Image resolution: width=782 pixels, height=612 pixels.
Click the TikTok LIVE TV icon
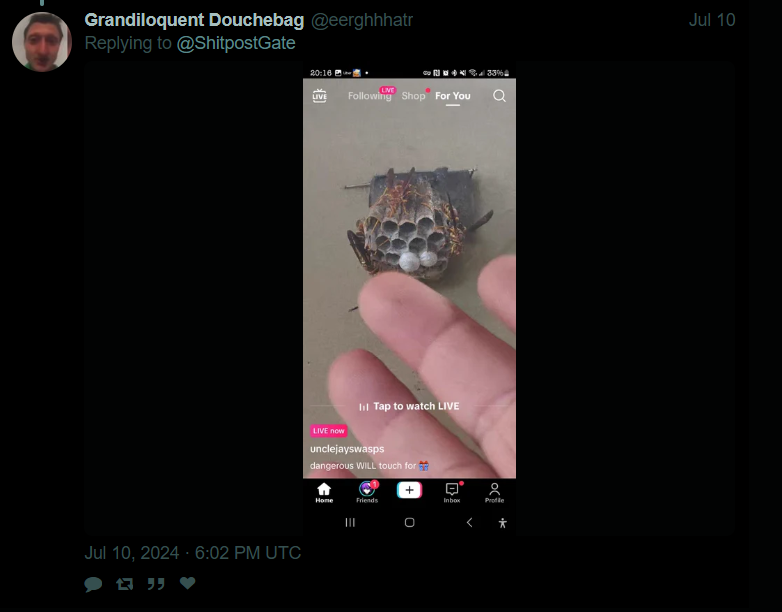coord(320,96)
